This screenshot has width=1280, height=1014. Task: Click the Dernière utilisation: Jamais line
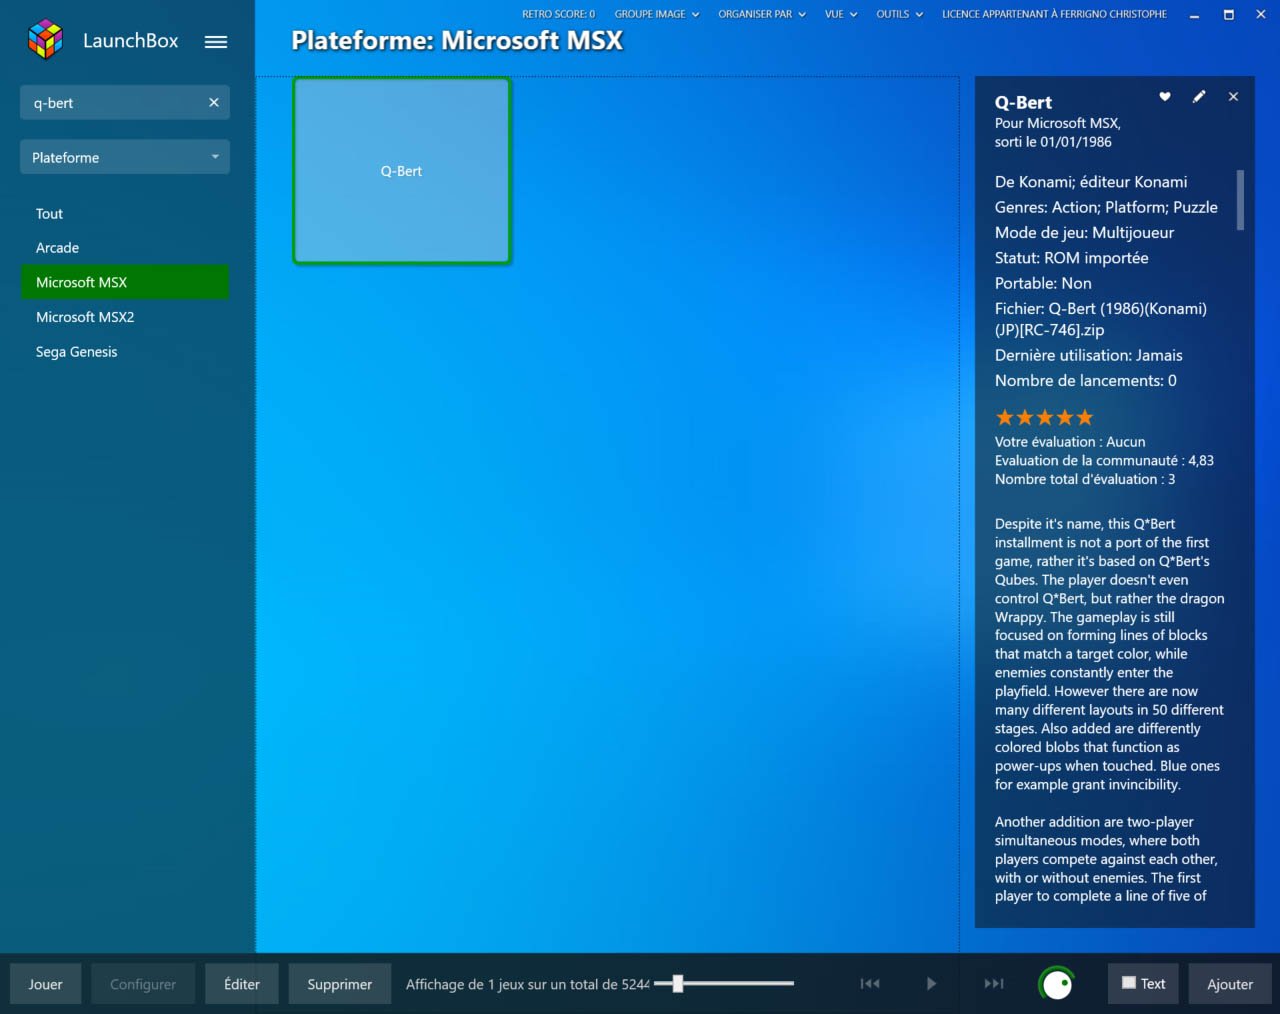(x=1088, y=355)
